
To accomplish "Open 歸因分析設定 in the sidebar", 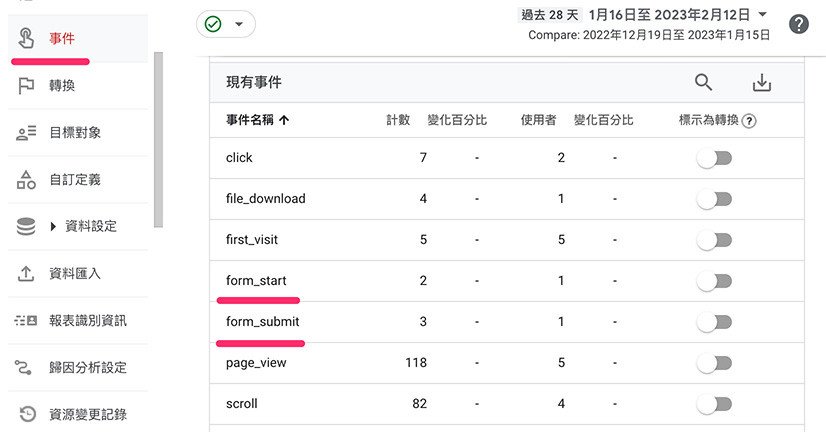I will click(88, 368).
